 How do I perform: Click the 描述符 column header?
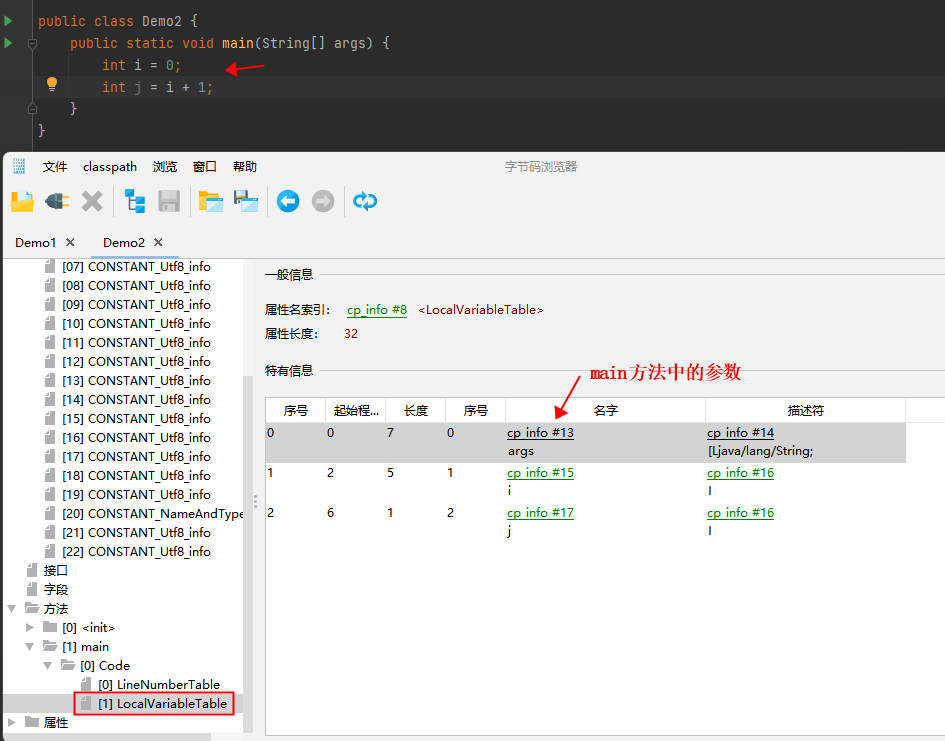tap(806, 411)
